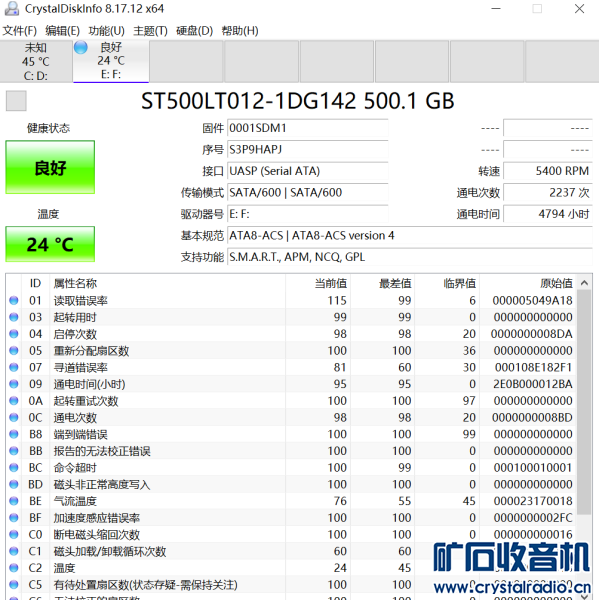The image size is (599, 600).
Task: Click the blue status dot for 01 读取错误率
Action: (14, 301)
